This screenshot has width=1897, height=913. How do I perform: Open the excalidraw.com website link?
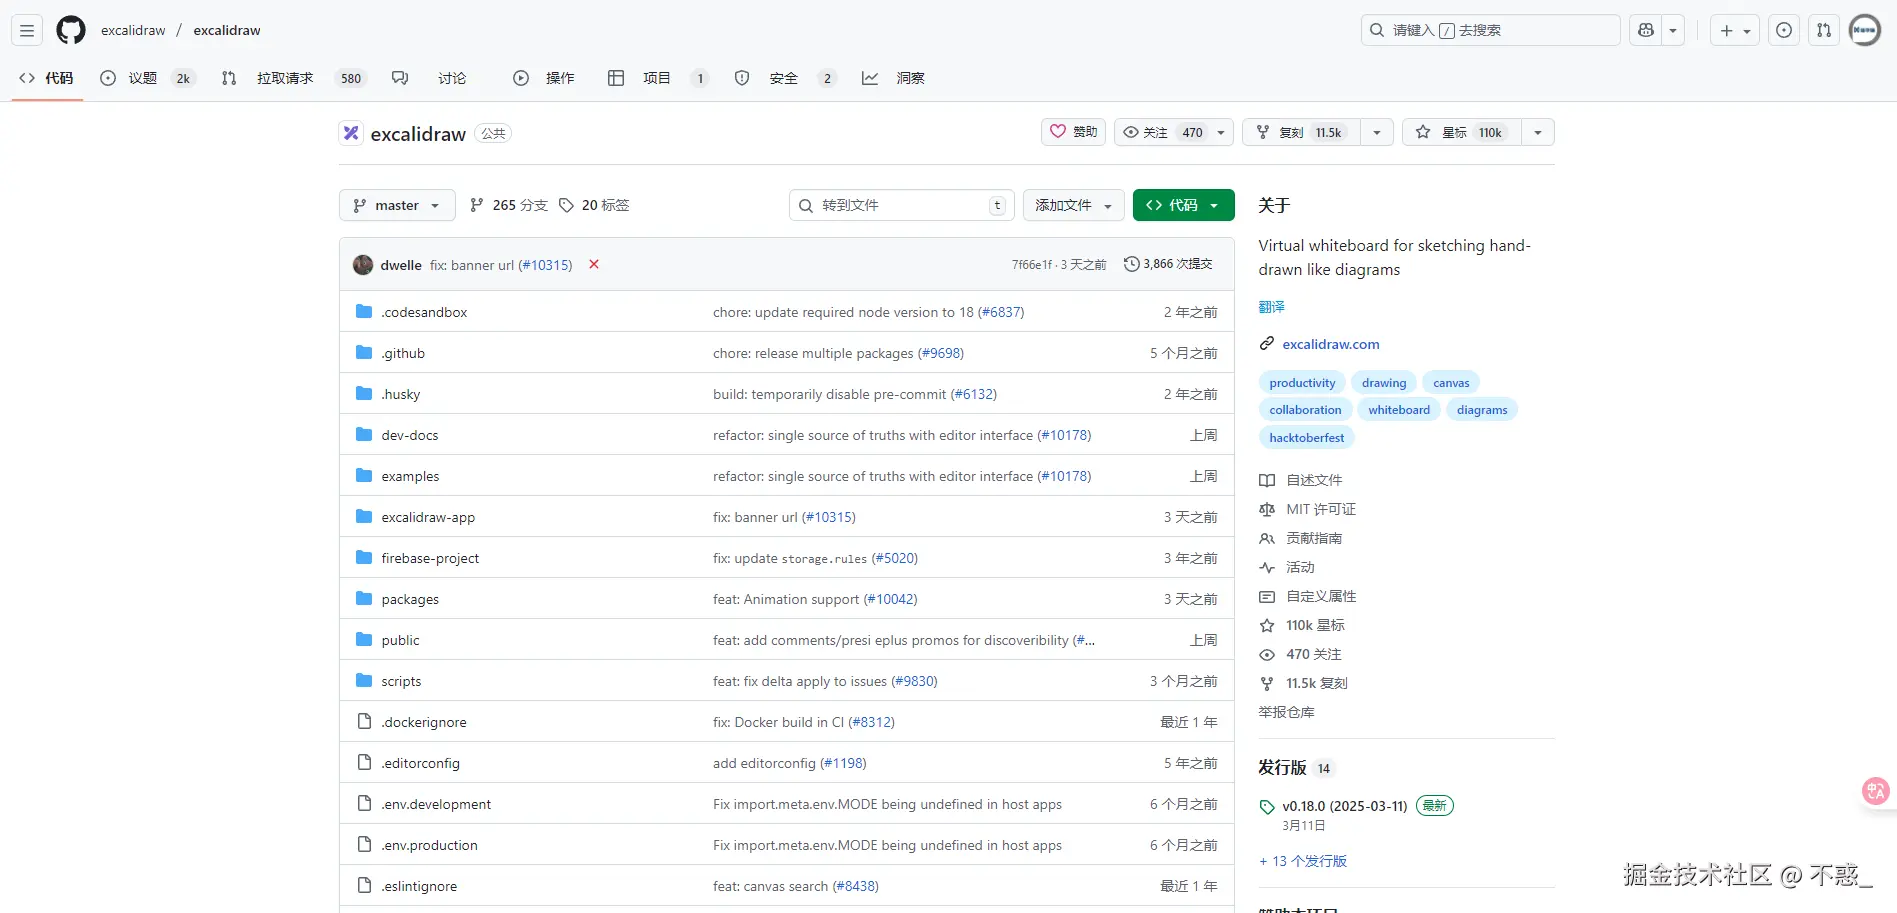click(1330, 344)
